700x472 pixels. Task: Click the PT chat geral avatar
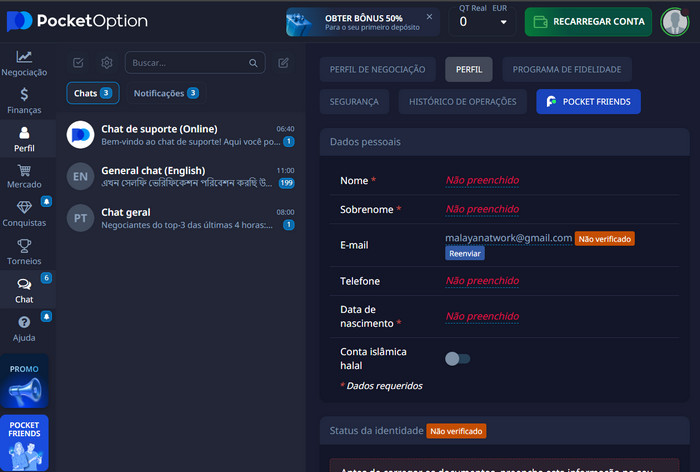(80, 218)
